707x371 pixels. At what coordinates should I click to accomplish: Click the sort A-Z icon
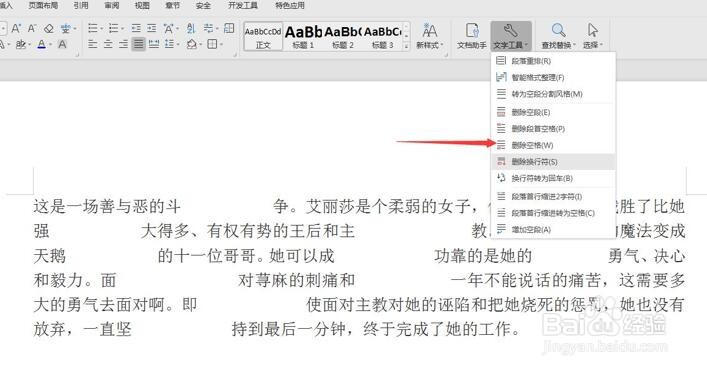[191, 28]
